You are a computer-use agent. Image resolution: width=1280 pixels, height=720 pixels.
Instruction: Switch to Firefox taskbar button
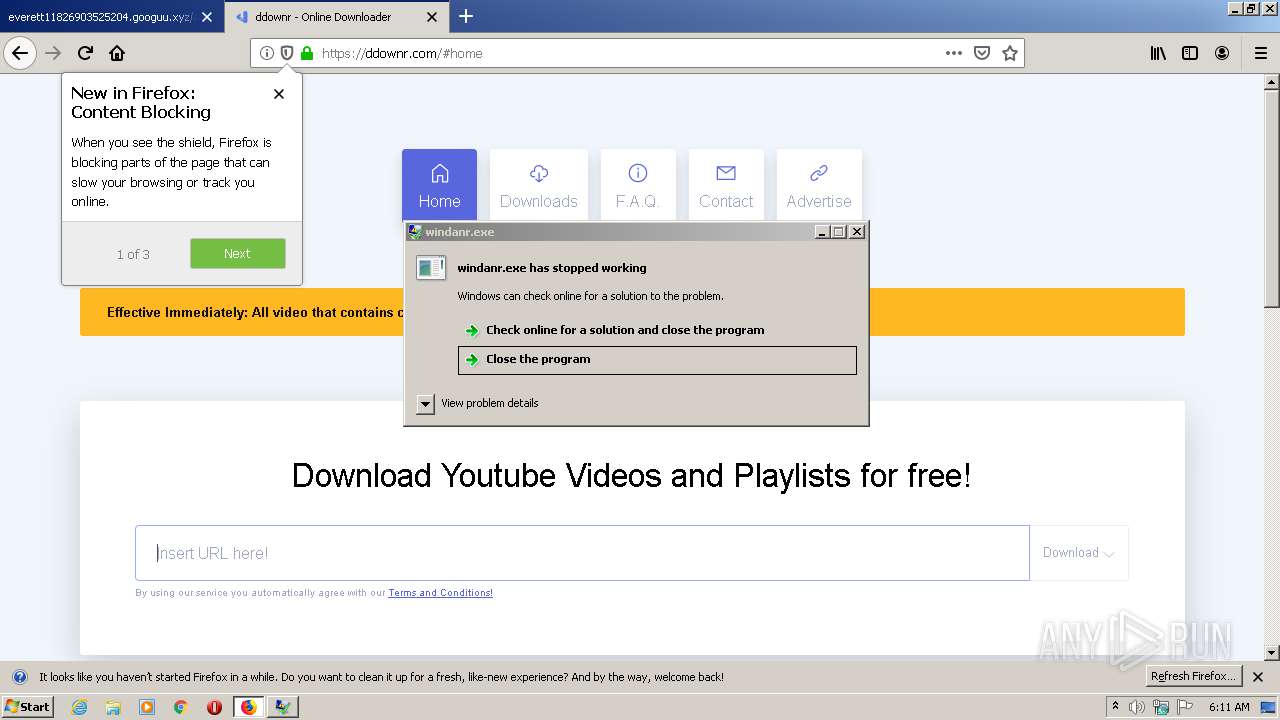pos(248,707)
